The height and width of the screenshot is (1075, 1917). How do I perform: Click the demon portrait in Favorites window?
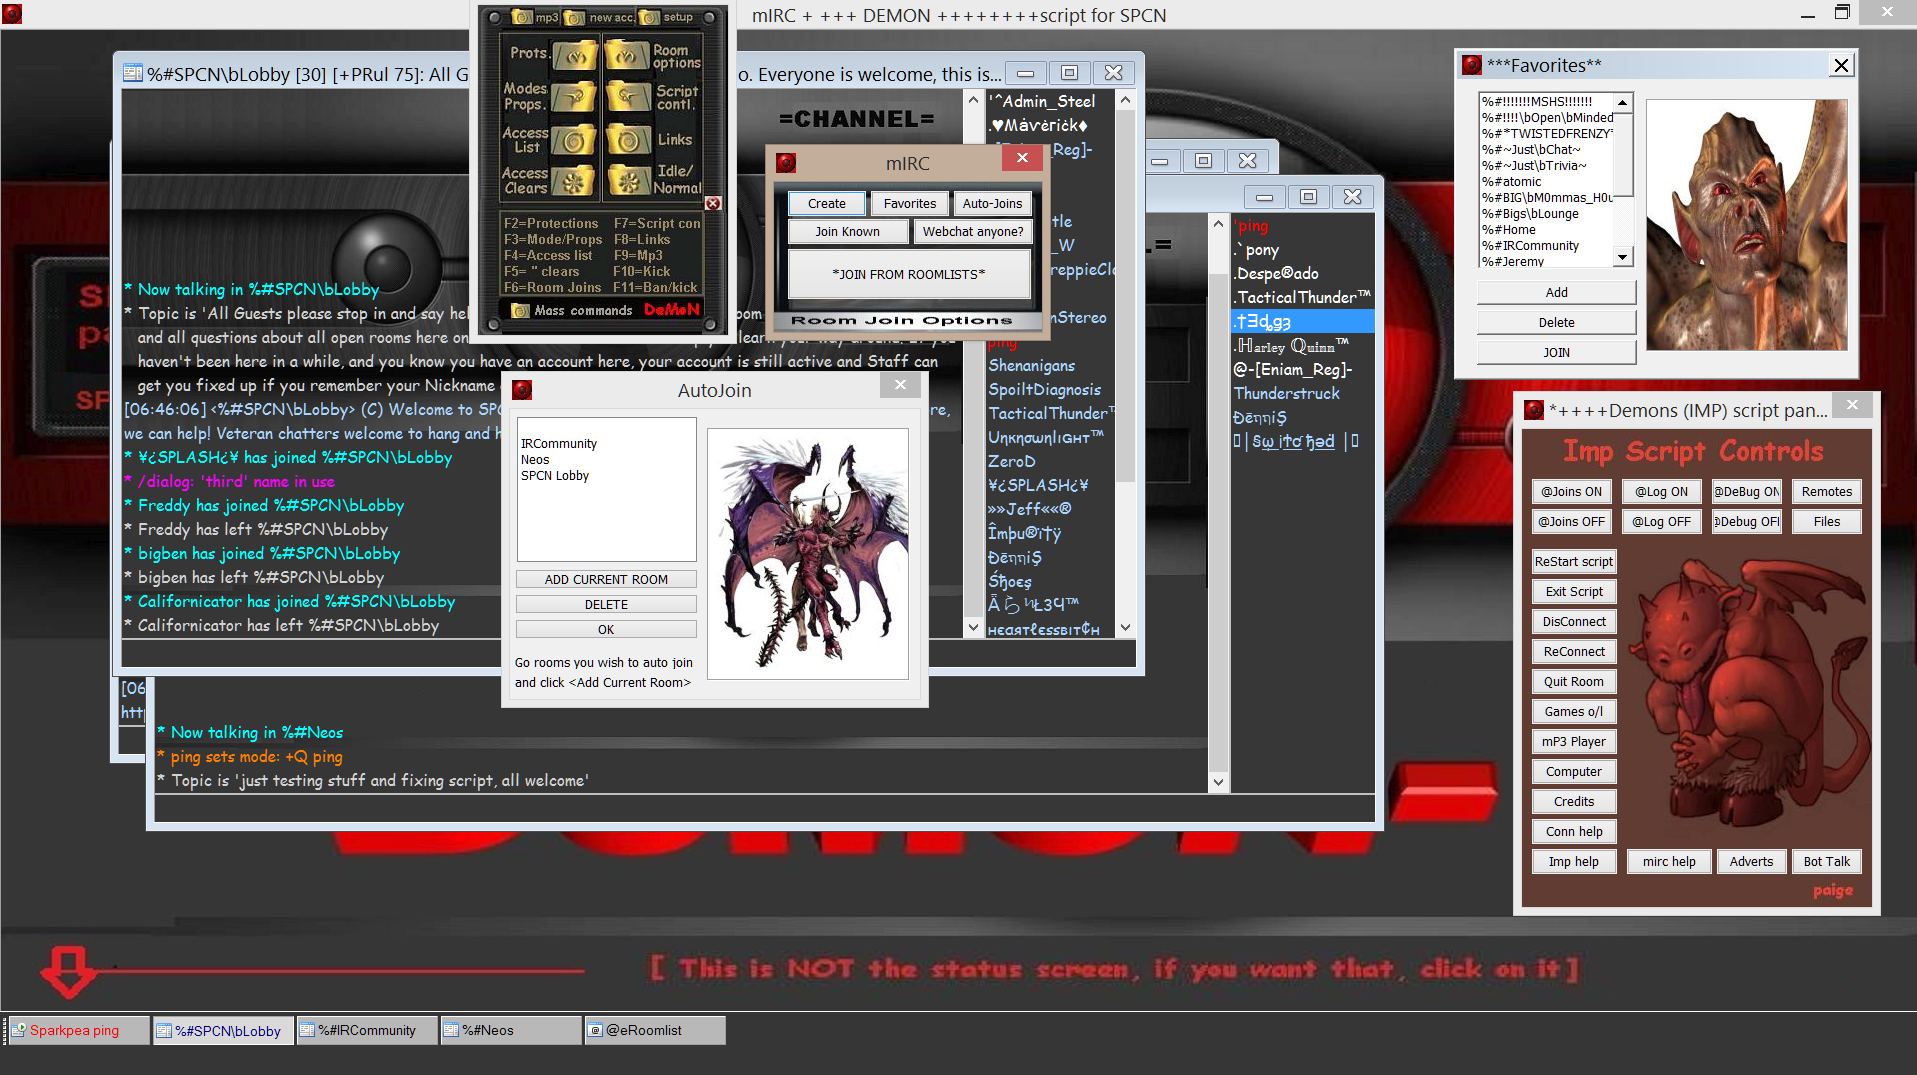click(1746, 224)
